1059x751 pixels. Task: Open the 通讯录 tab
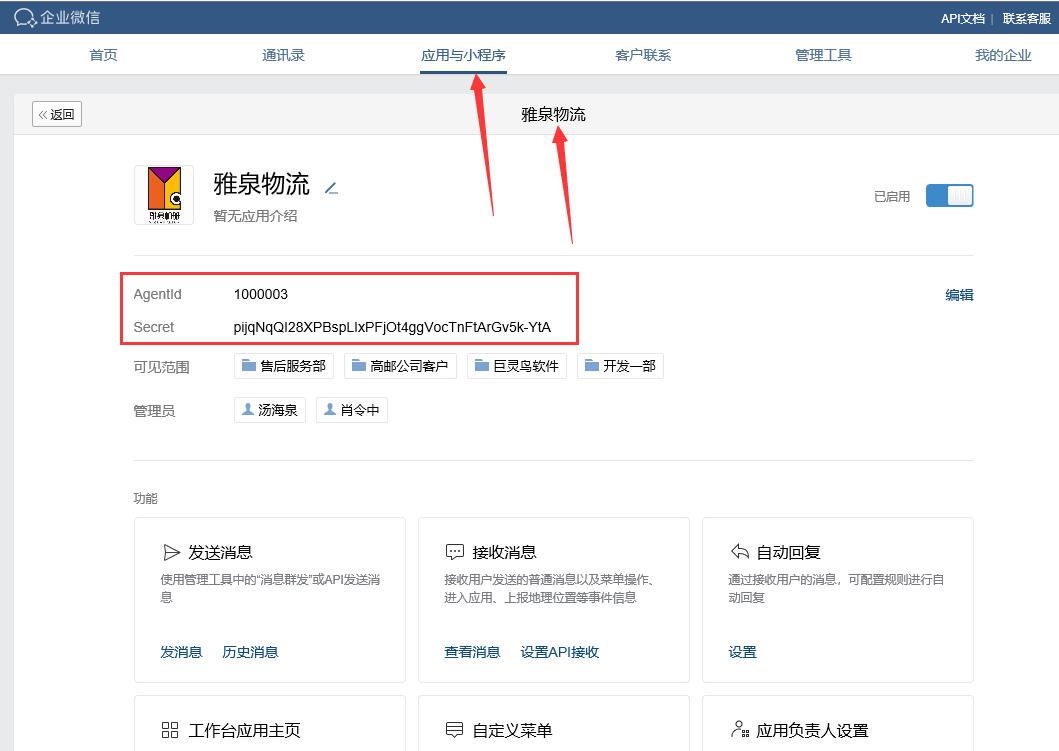283,55
